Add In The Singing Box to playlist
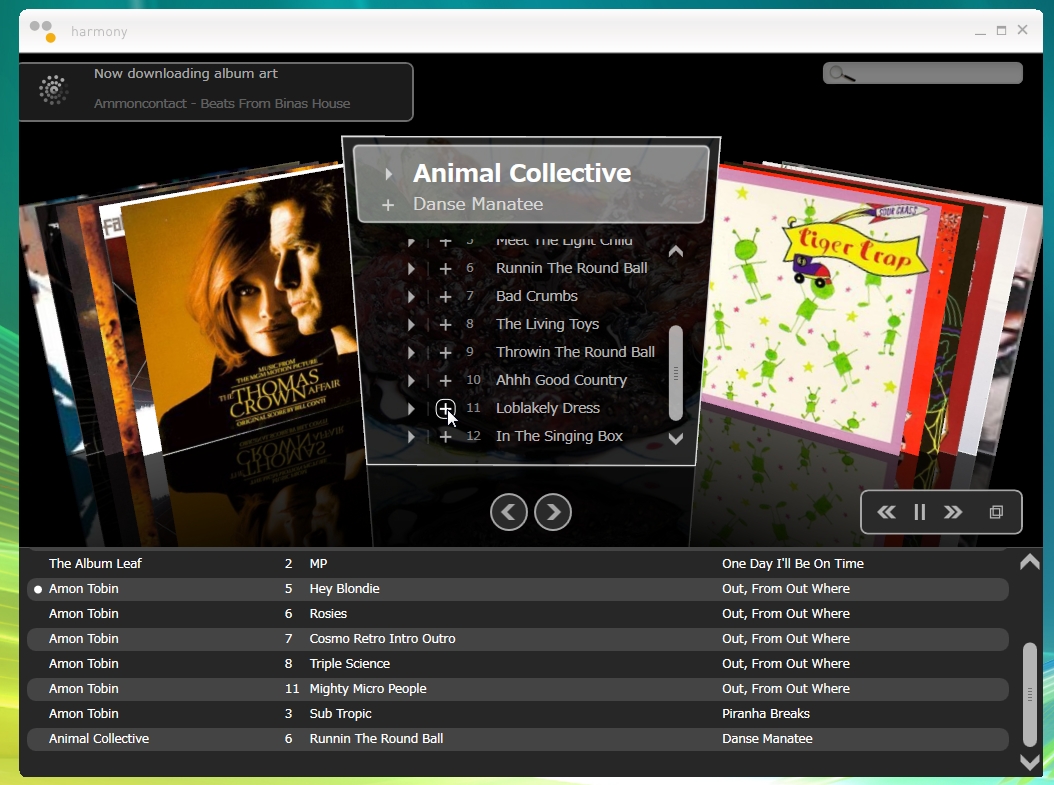This screenshot has height=785, width=1054. click(445, 437)
